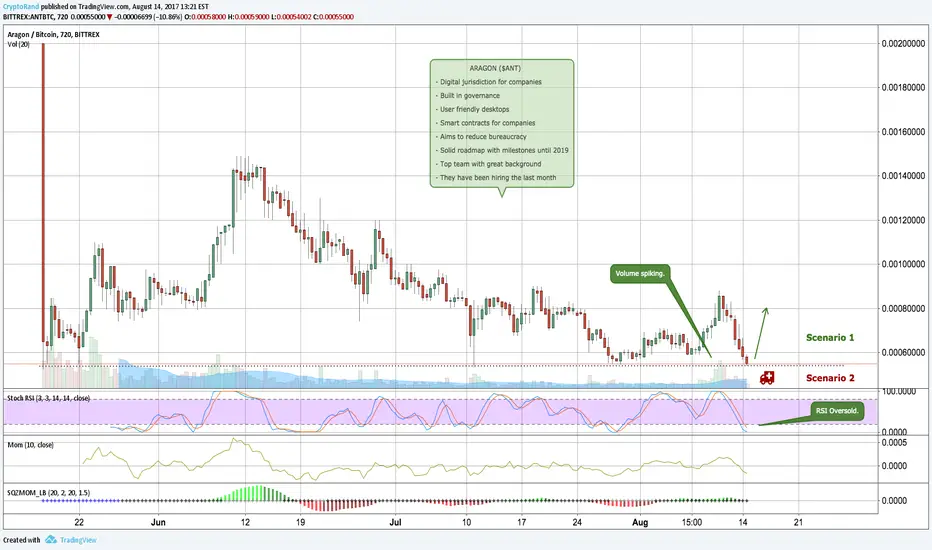Image resolution: width=932 pixels, height=550 pixels.
Task: Click 'Built in governance' note line
Action: pos(470,96)
